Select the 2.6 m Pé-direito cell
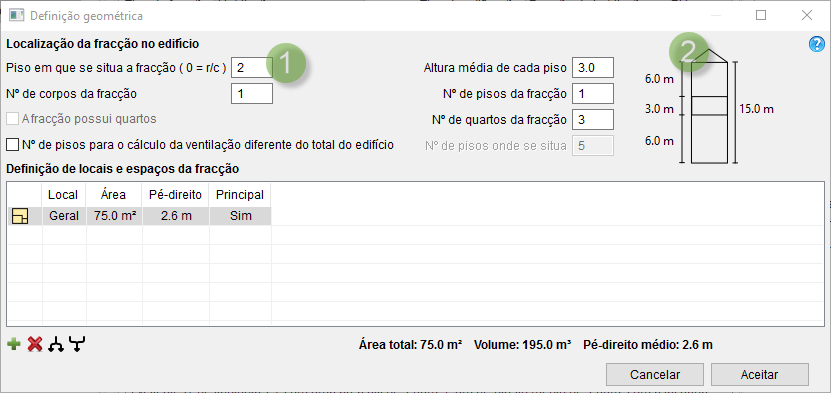The height and width of the screenshot is (393, 831). (175, 216)
